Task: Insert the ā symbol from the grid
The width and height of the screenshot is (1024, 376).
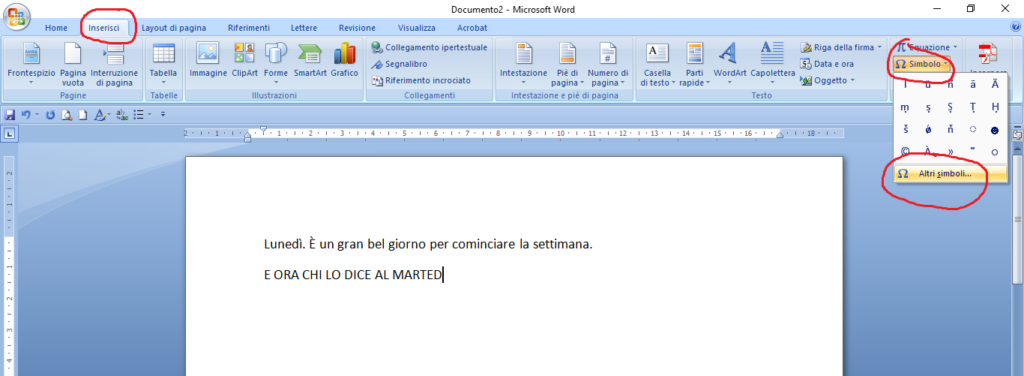Action: point(972,84)
